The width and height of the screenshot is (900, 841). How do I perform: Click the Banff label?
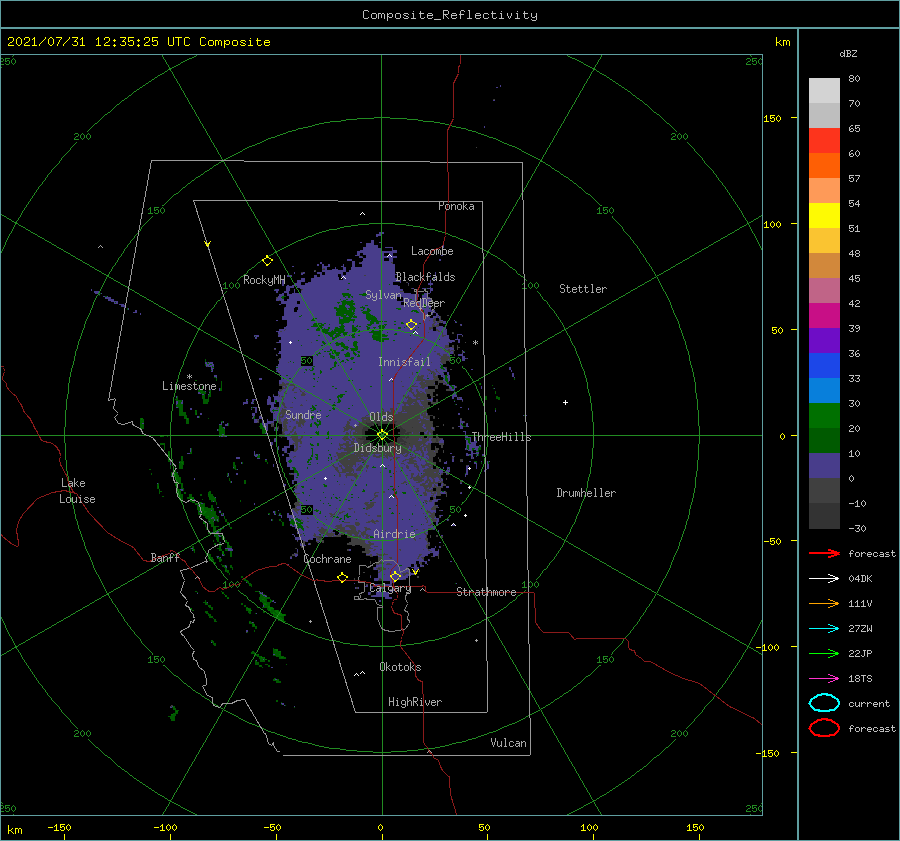[165, 557]
